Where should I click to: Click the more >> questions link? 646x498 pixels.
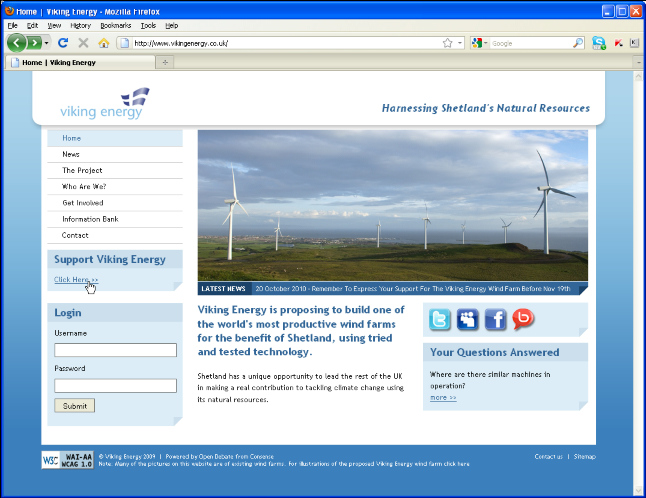[443, 398]
